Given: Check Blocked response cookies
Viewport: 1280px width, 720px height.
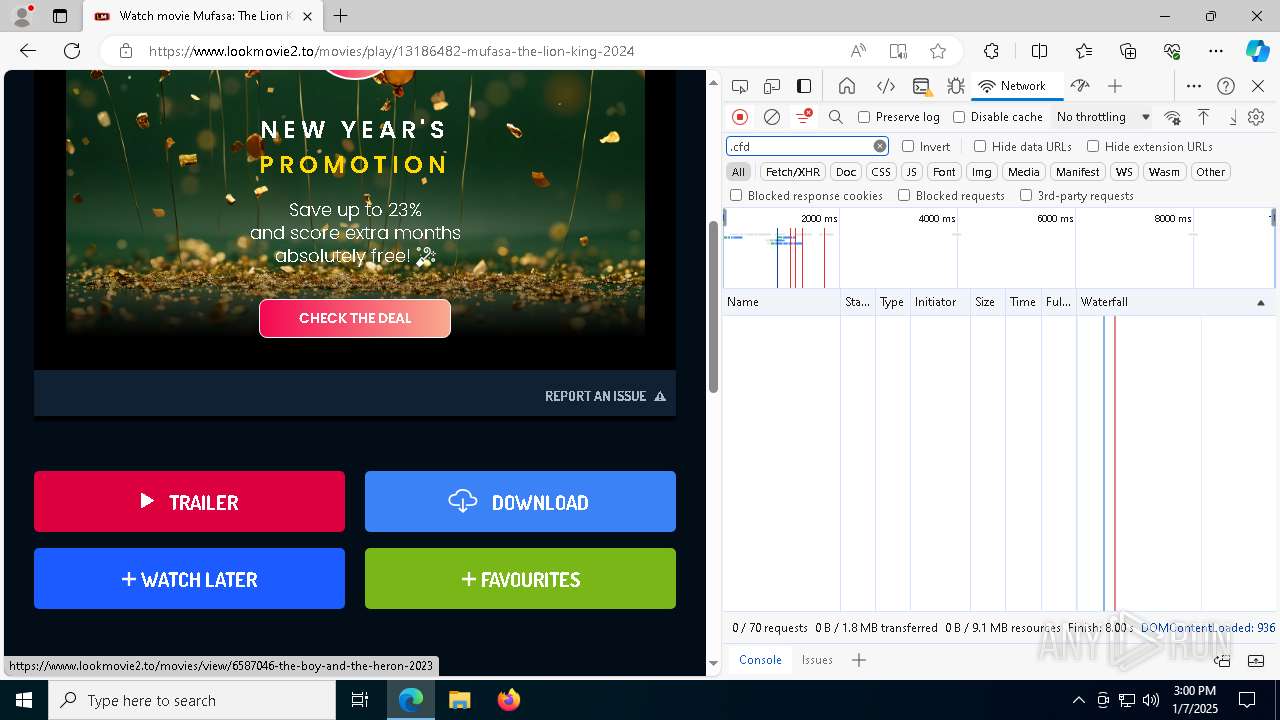Looking at the screenshot, I should click(x=736, y=196).
